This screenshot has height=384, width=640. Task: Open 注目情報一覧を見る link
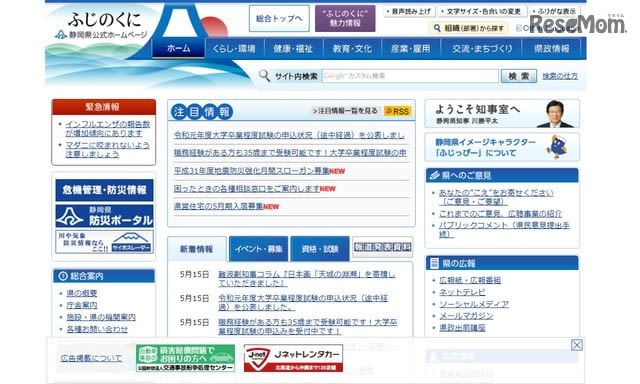pos(345,111)
